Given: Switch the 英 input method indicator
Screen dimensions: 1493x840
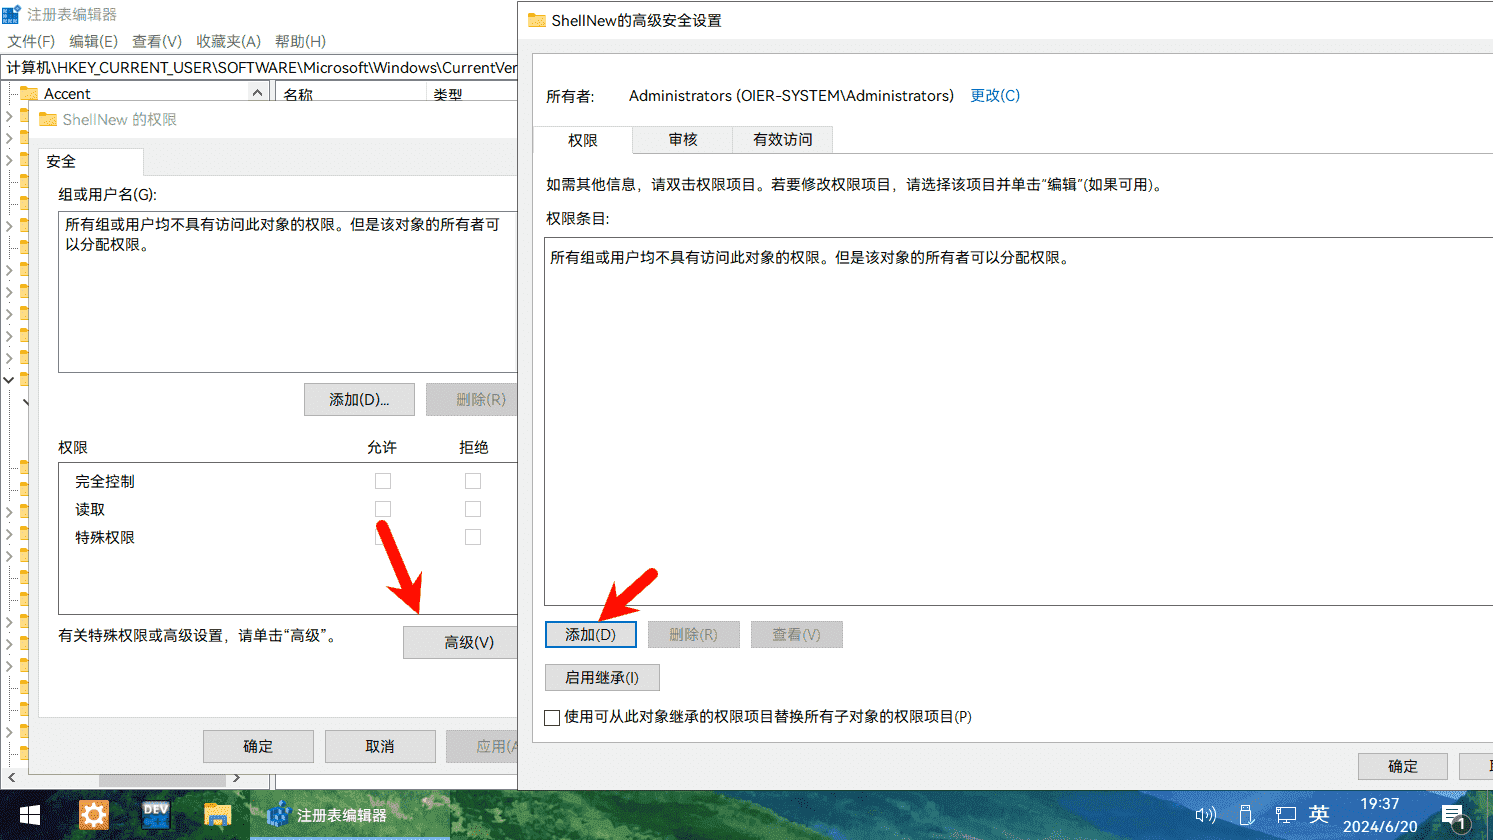Looking at the screenshot, I should click(1319, 815).
